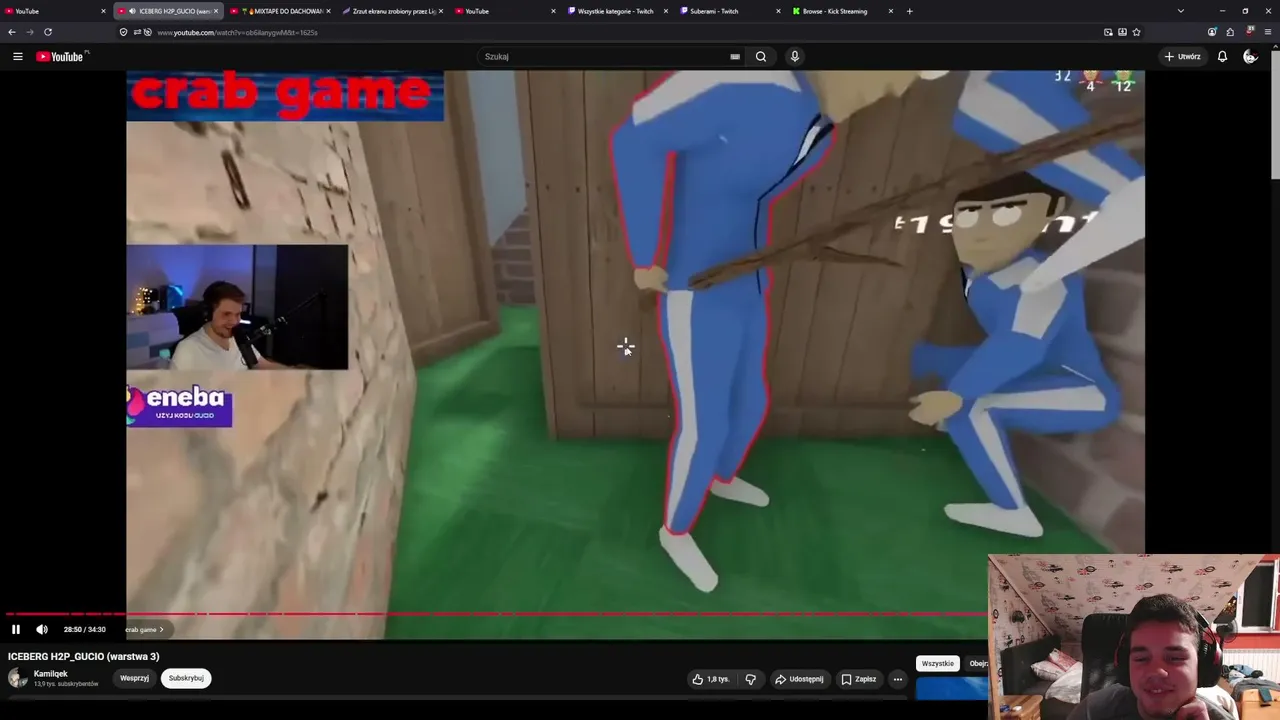The width and height of the screenshot is (1280, 720).
Task: Open the Kamilqek channel avatar
Action: pos(18,678)
